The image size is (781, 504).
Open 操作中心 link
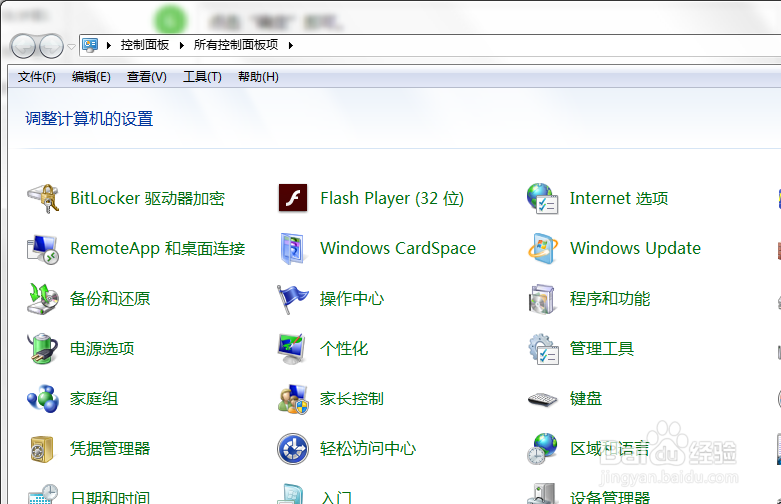coord(352,298)
